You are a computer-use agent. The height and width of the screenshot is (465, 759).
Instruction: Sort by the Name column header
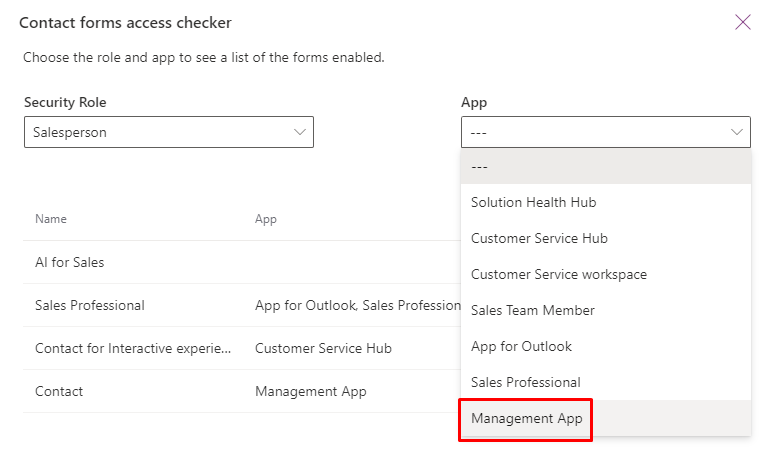pyautogui.click(x=51, y=219)
